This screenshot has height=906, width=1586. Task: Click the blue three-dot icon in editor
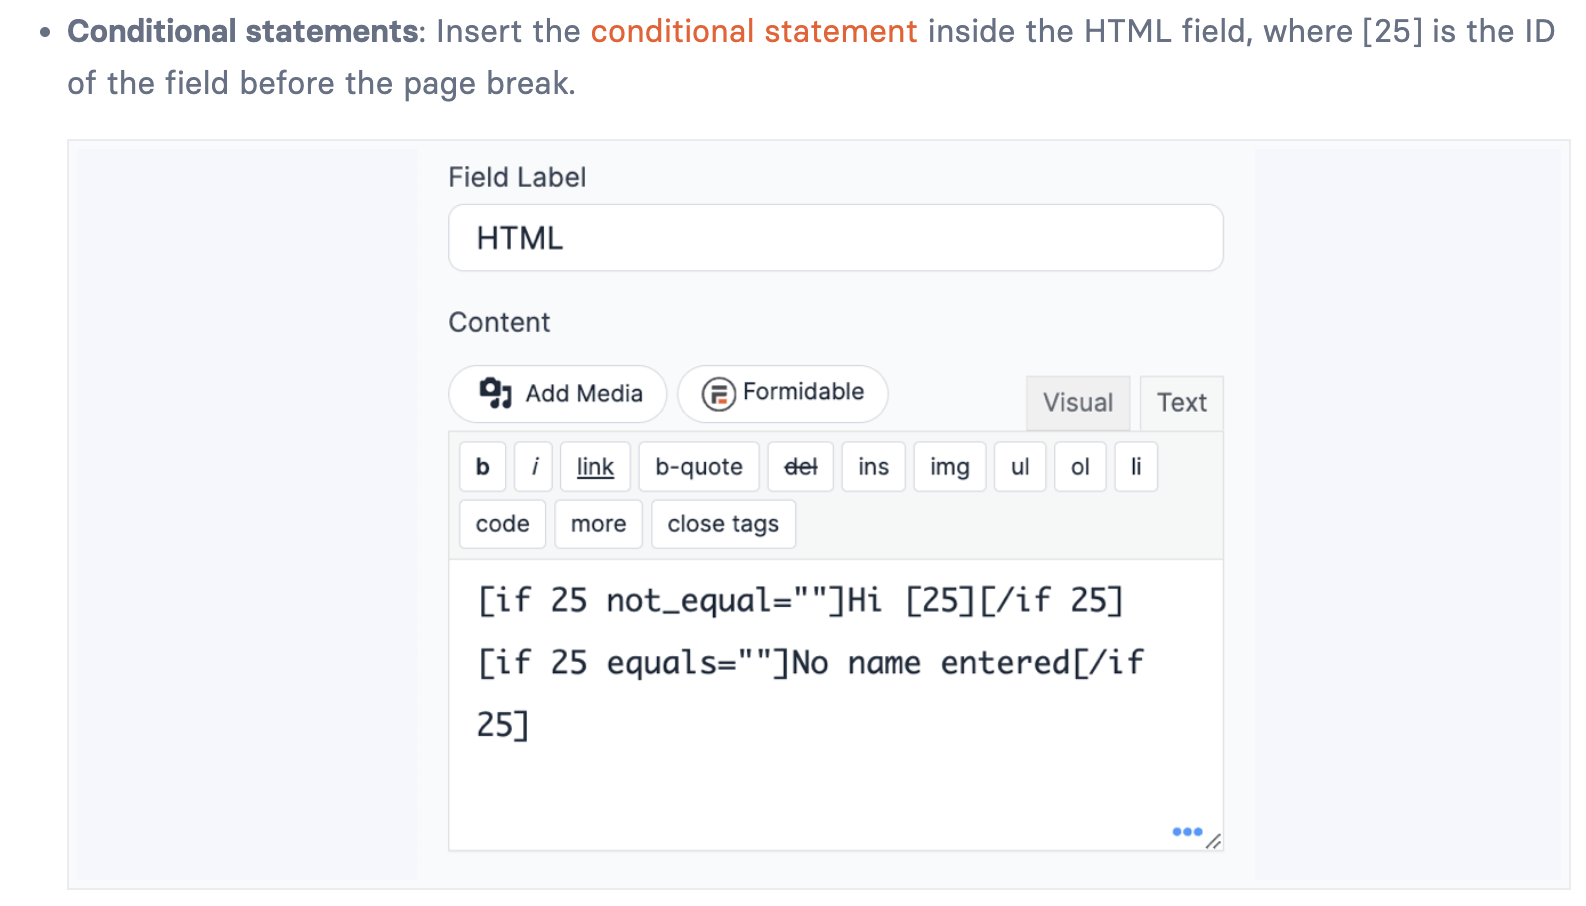tap(1187, 832)
